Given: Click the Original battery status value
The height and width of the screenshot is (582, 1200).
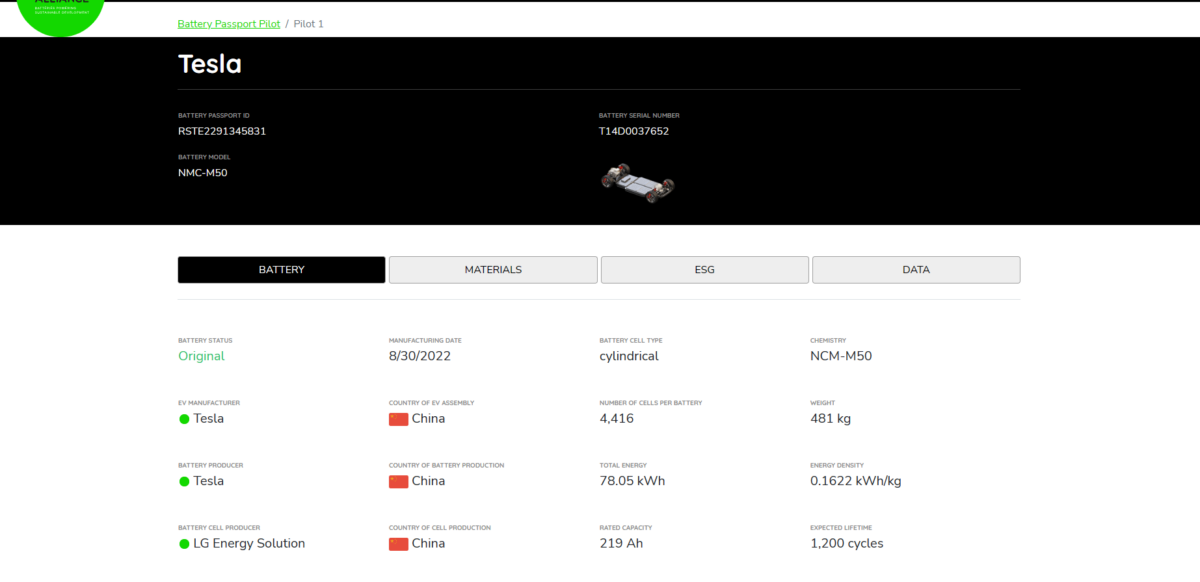Looking at the screenshot, I should click(201, 356).
